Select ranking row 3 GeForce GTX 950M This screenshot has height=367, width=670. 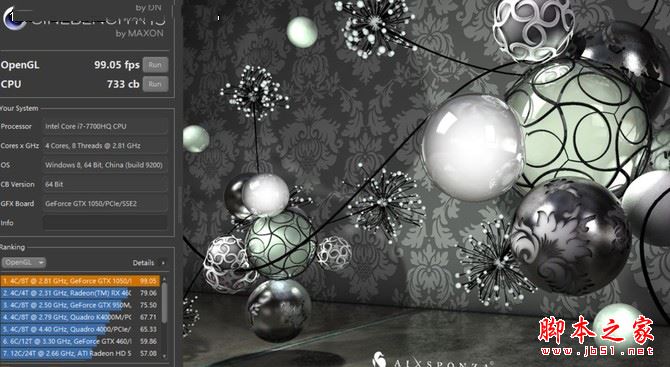(80, 305)
